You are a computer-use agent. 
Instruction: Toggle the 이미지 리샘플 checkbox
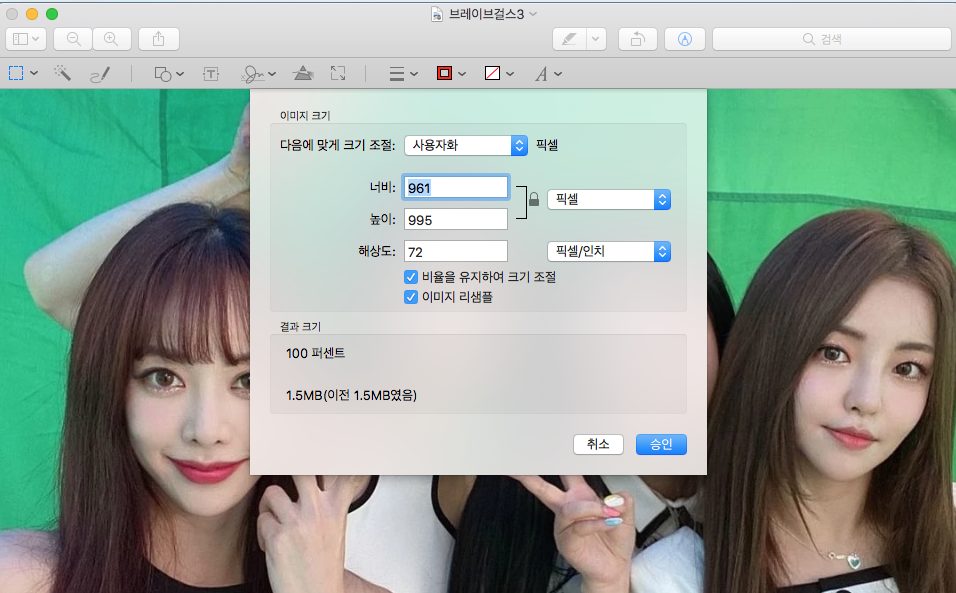click(411, 297)
